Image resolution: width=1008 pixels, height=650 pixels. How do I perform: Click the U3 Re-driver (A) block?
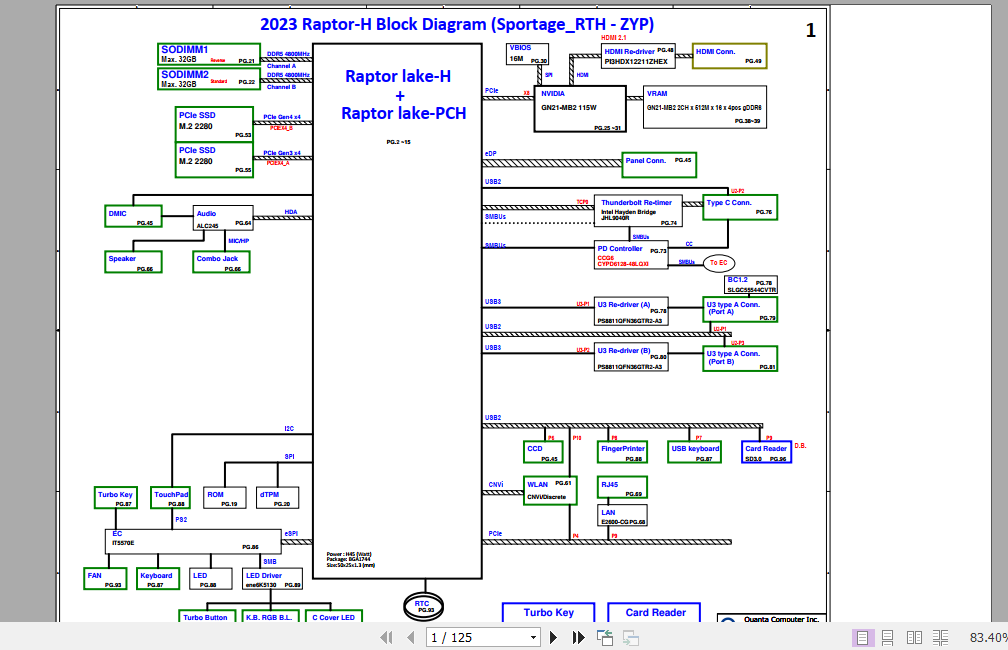631,312
